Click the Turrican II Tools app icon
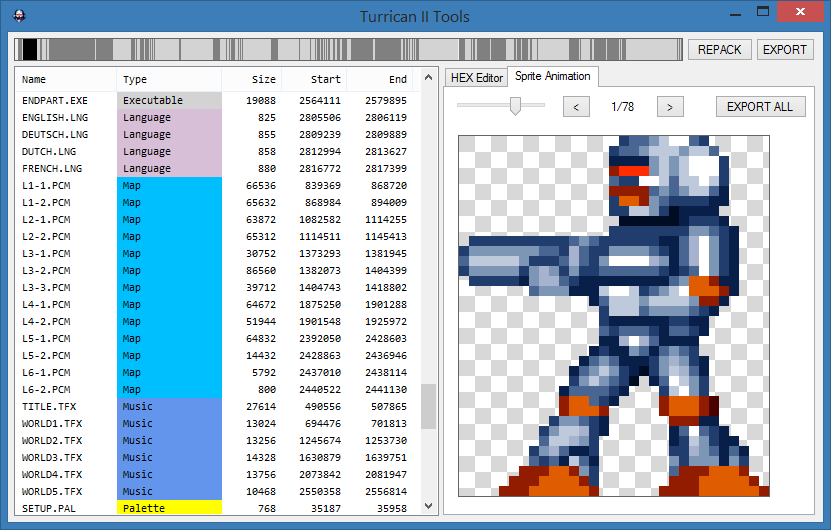 (x=19, y=16)
